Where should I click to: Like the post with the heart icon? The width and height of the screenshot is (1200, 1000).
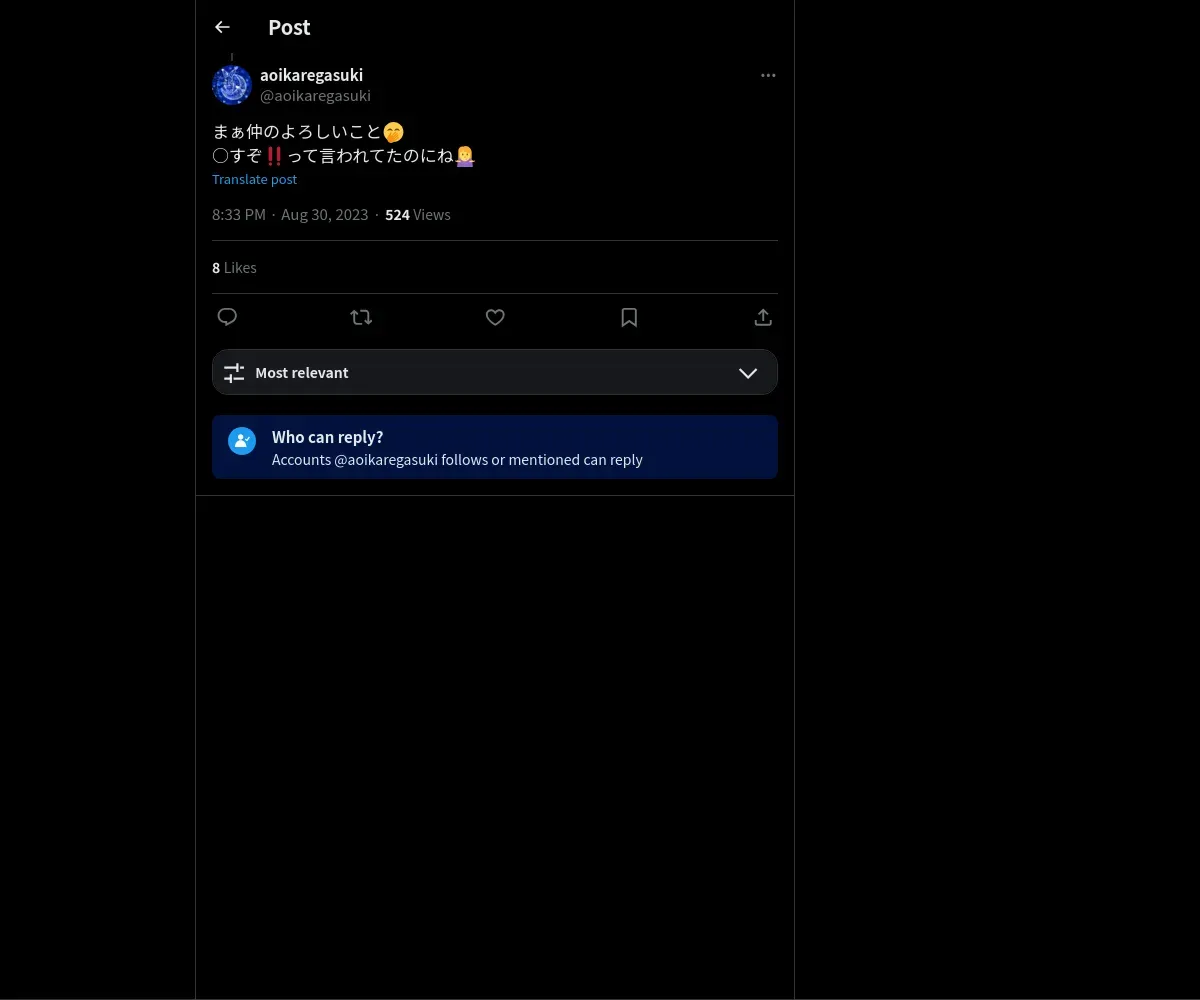point(495,317)
